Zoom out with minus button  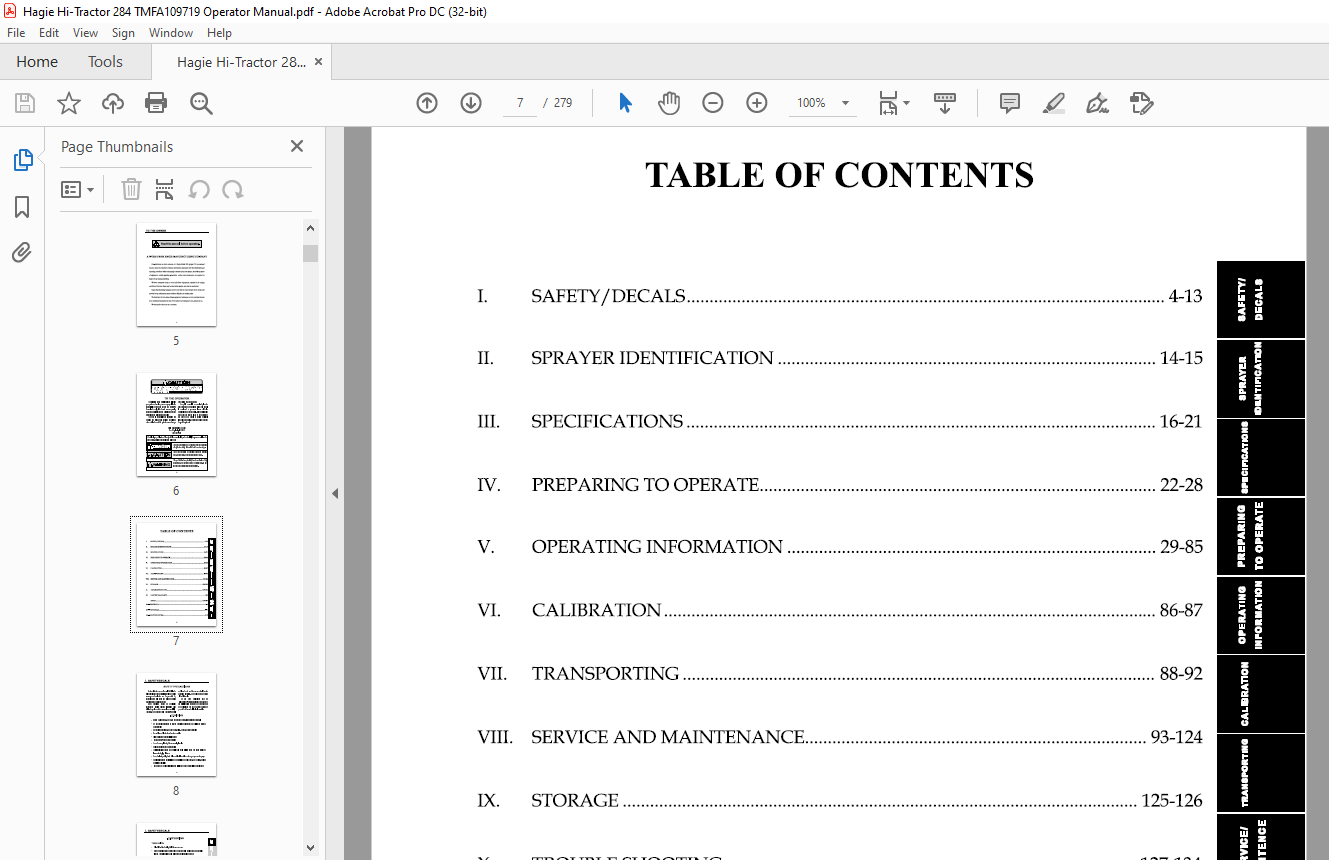click(x=713, y=103)
